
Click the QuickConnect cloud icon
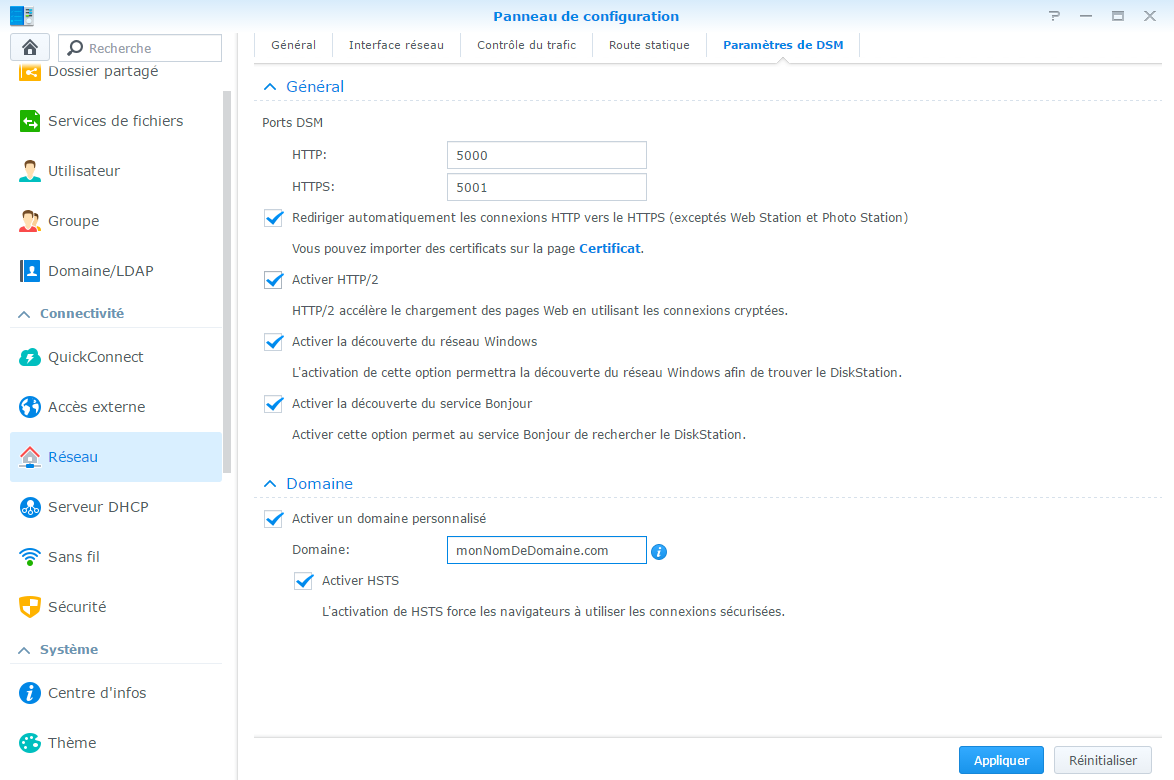pos(30,357)
